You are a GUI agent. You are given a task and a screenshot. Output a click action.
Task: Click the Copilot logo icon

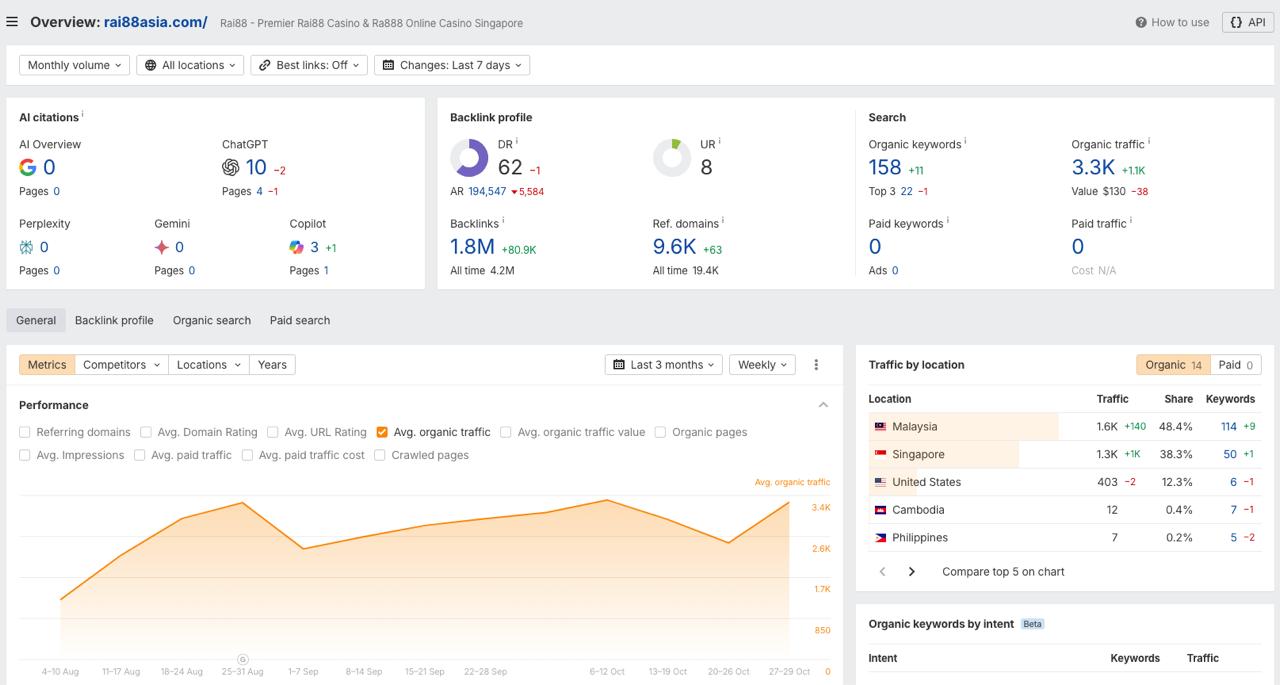pos(296,247)
